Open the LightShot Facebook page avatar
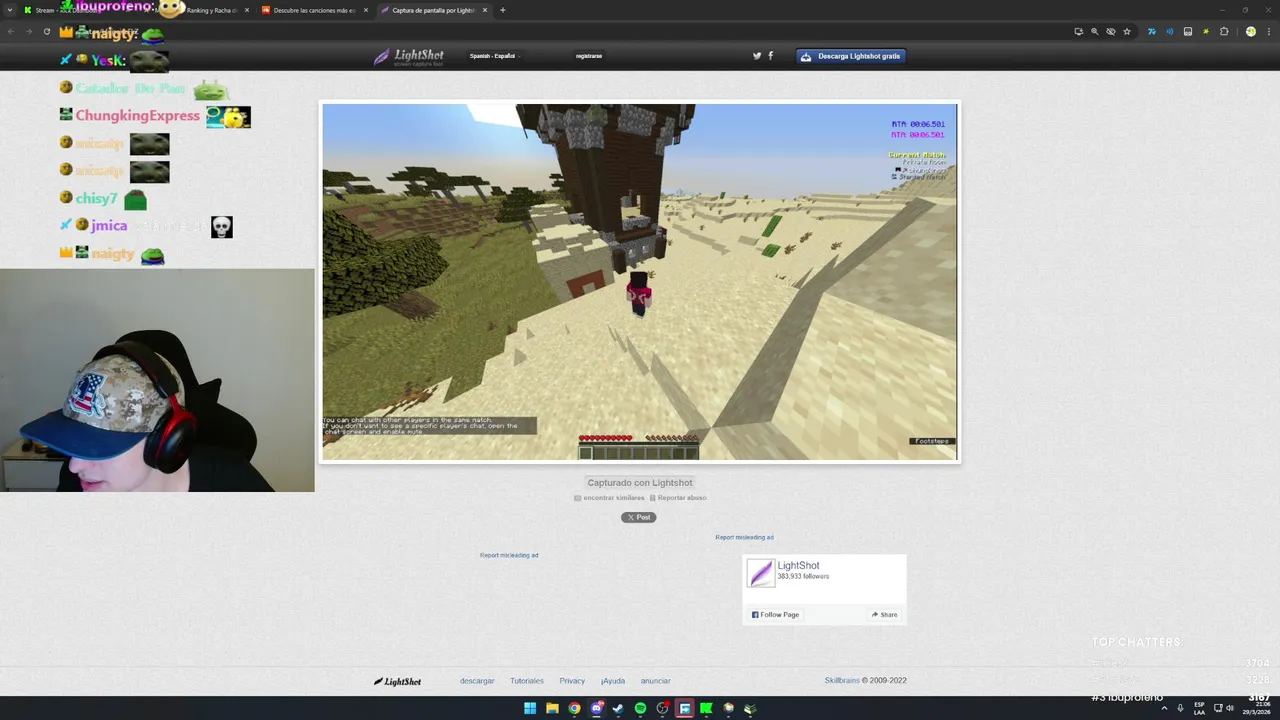 pos(761,573)
